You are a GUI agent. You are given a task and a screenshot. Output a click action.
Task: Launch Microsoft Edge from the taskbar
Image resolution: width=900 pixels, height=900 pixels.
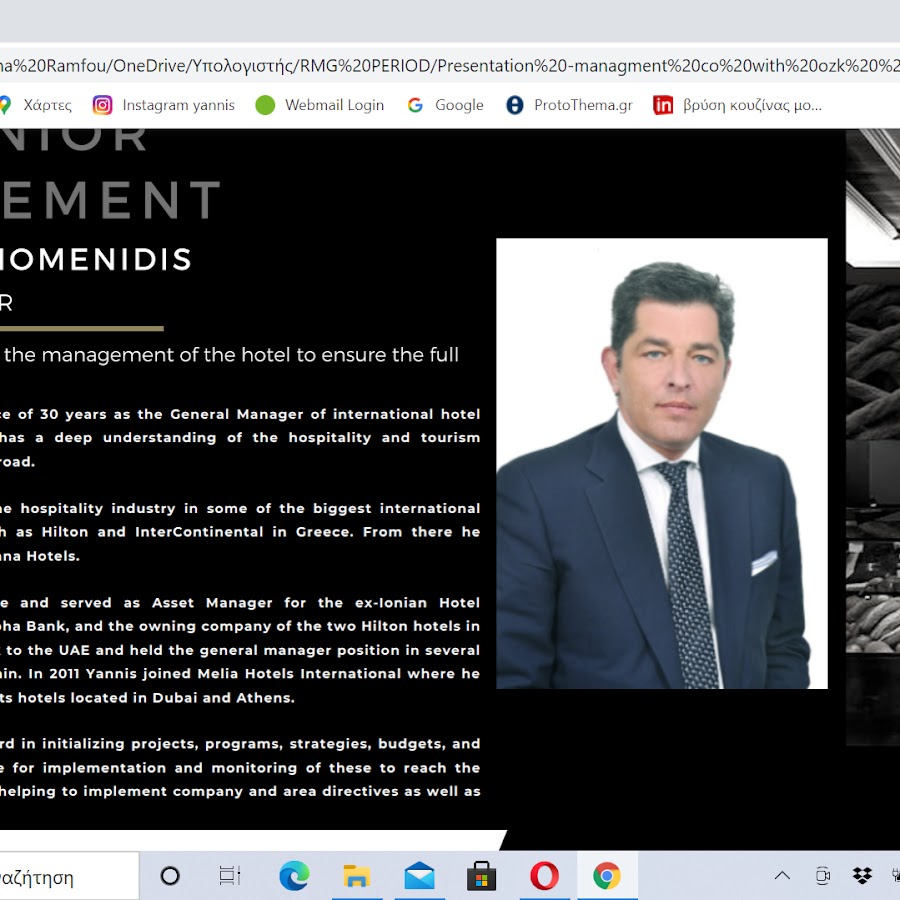click(x=294, y=876)
